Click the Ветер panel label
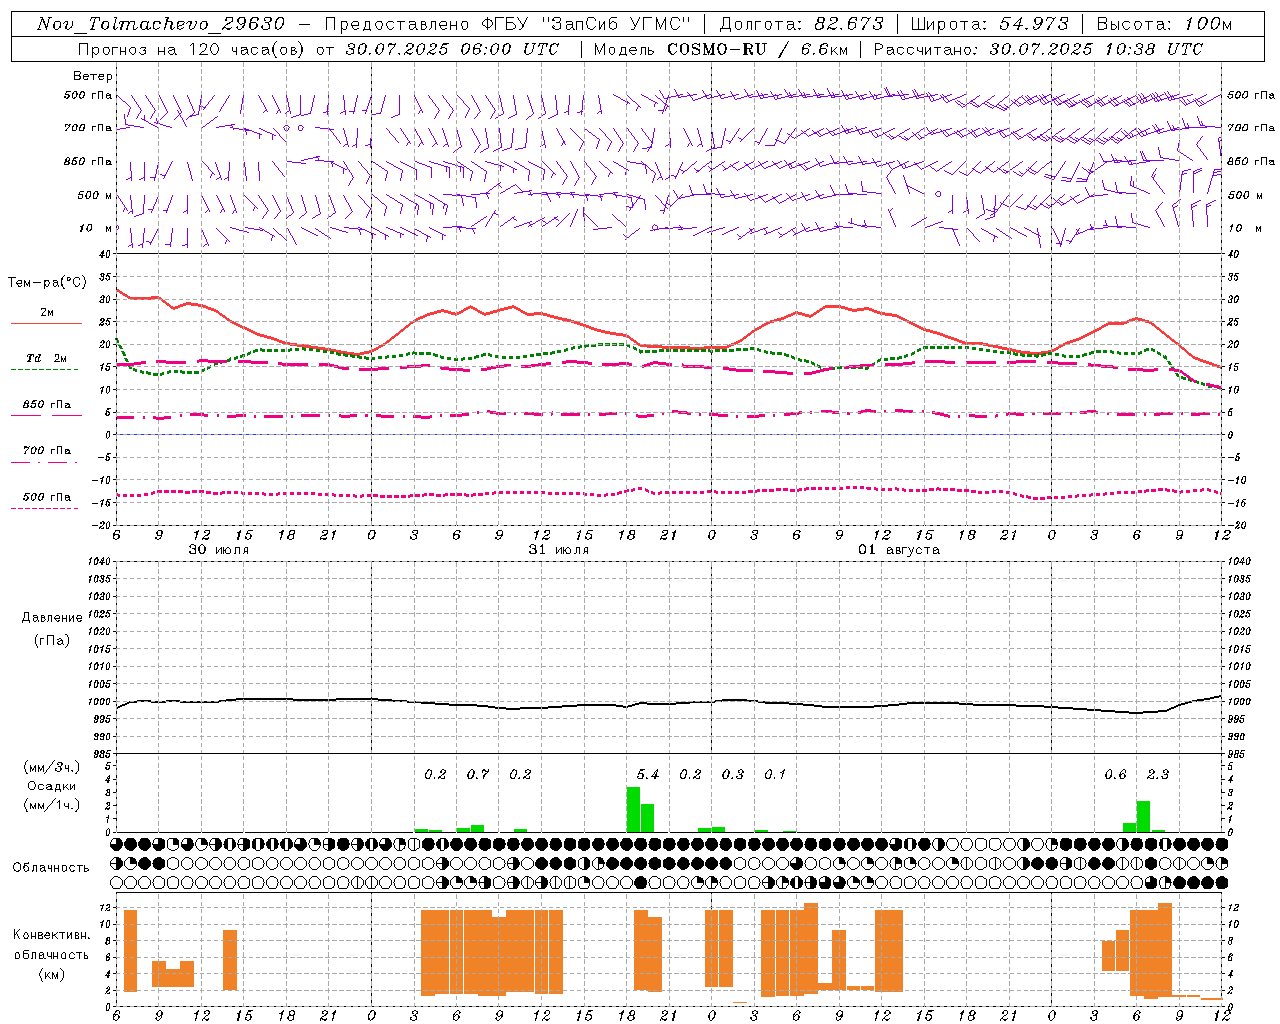This screenshot has height=1024, width=1280. pyautogui.click(x=93, y=76)
